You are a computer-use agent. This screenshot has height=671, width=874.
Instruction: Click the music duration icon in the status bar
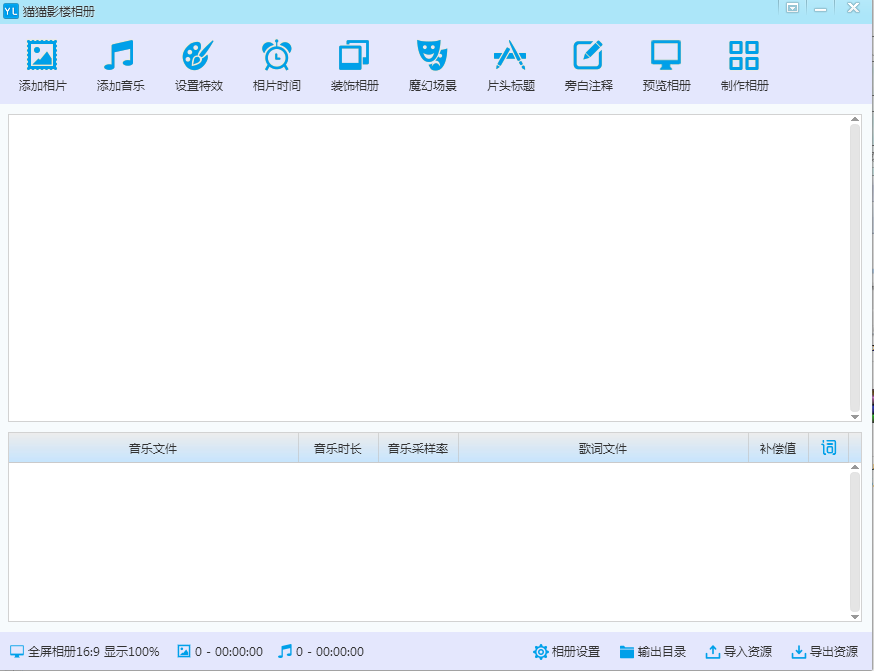[x=287, y=651]
